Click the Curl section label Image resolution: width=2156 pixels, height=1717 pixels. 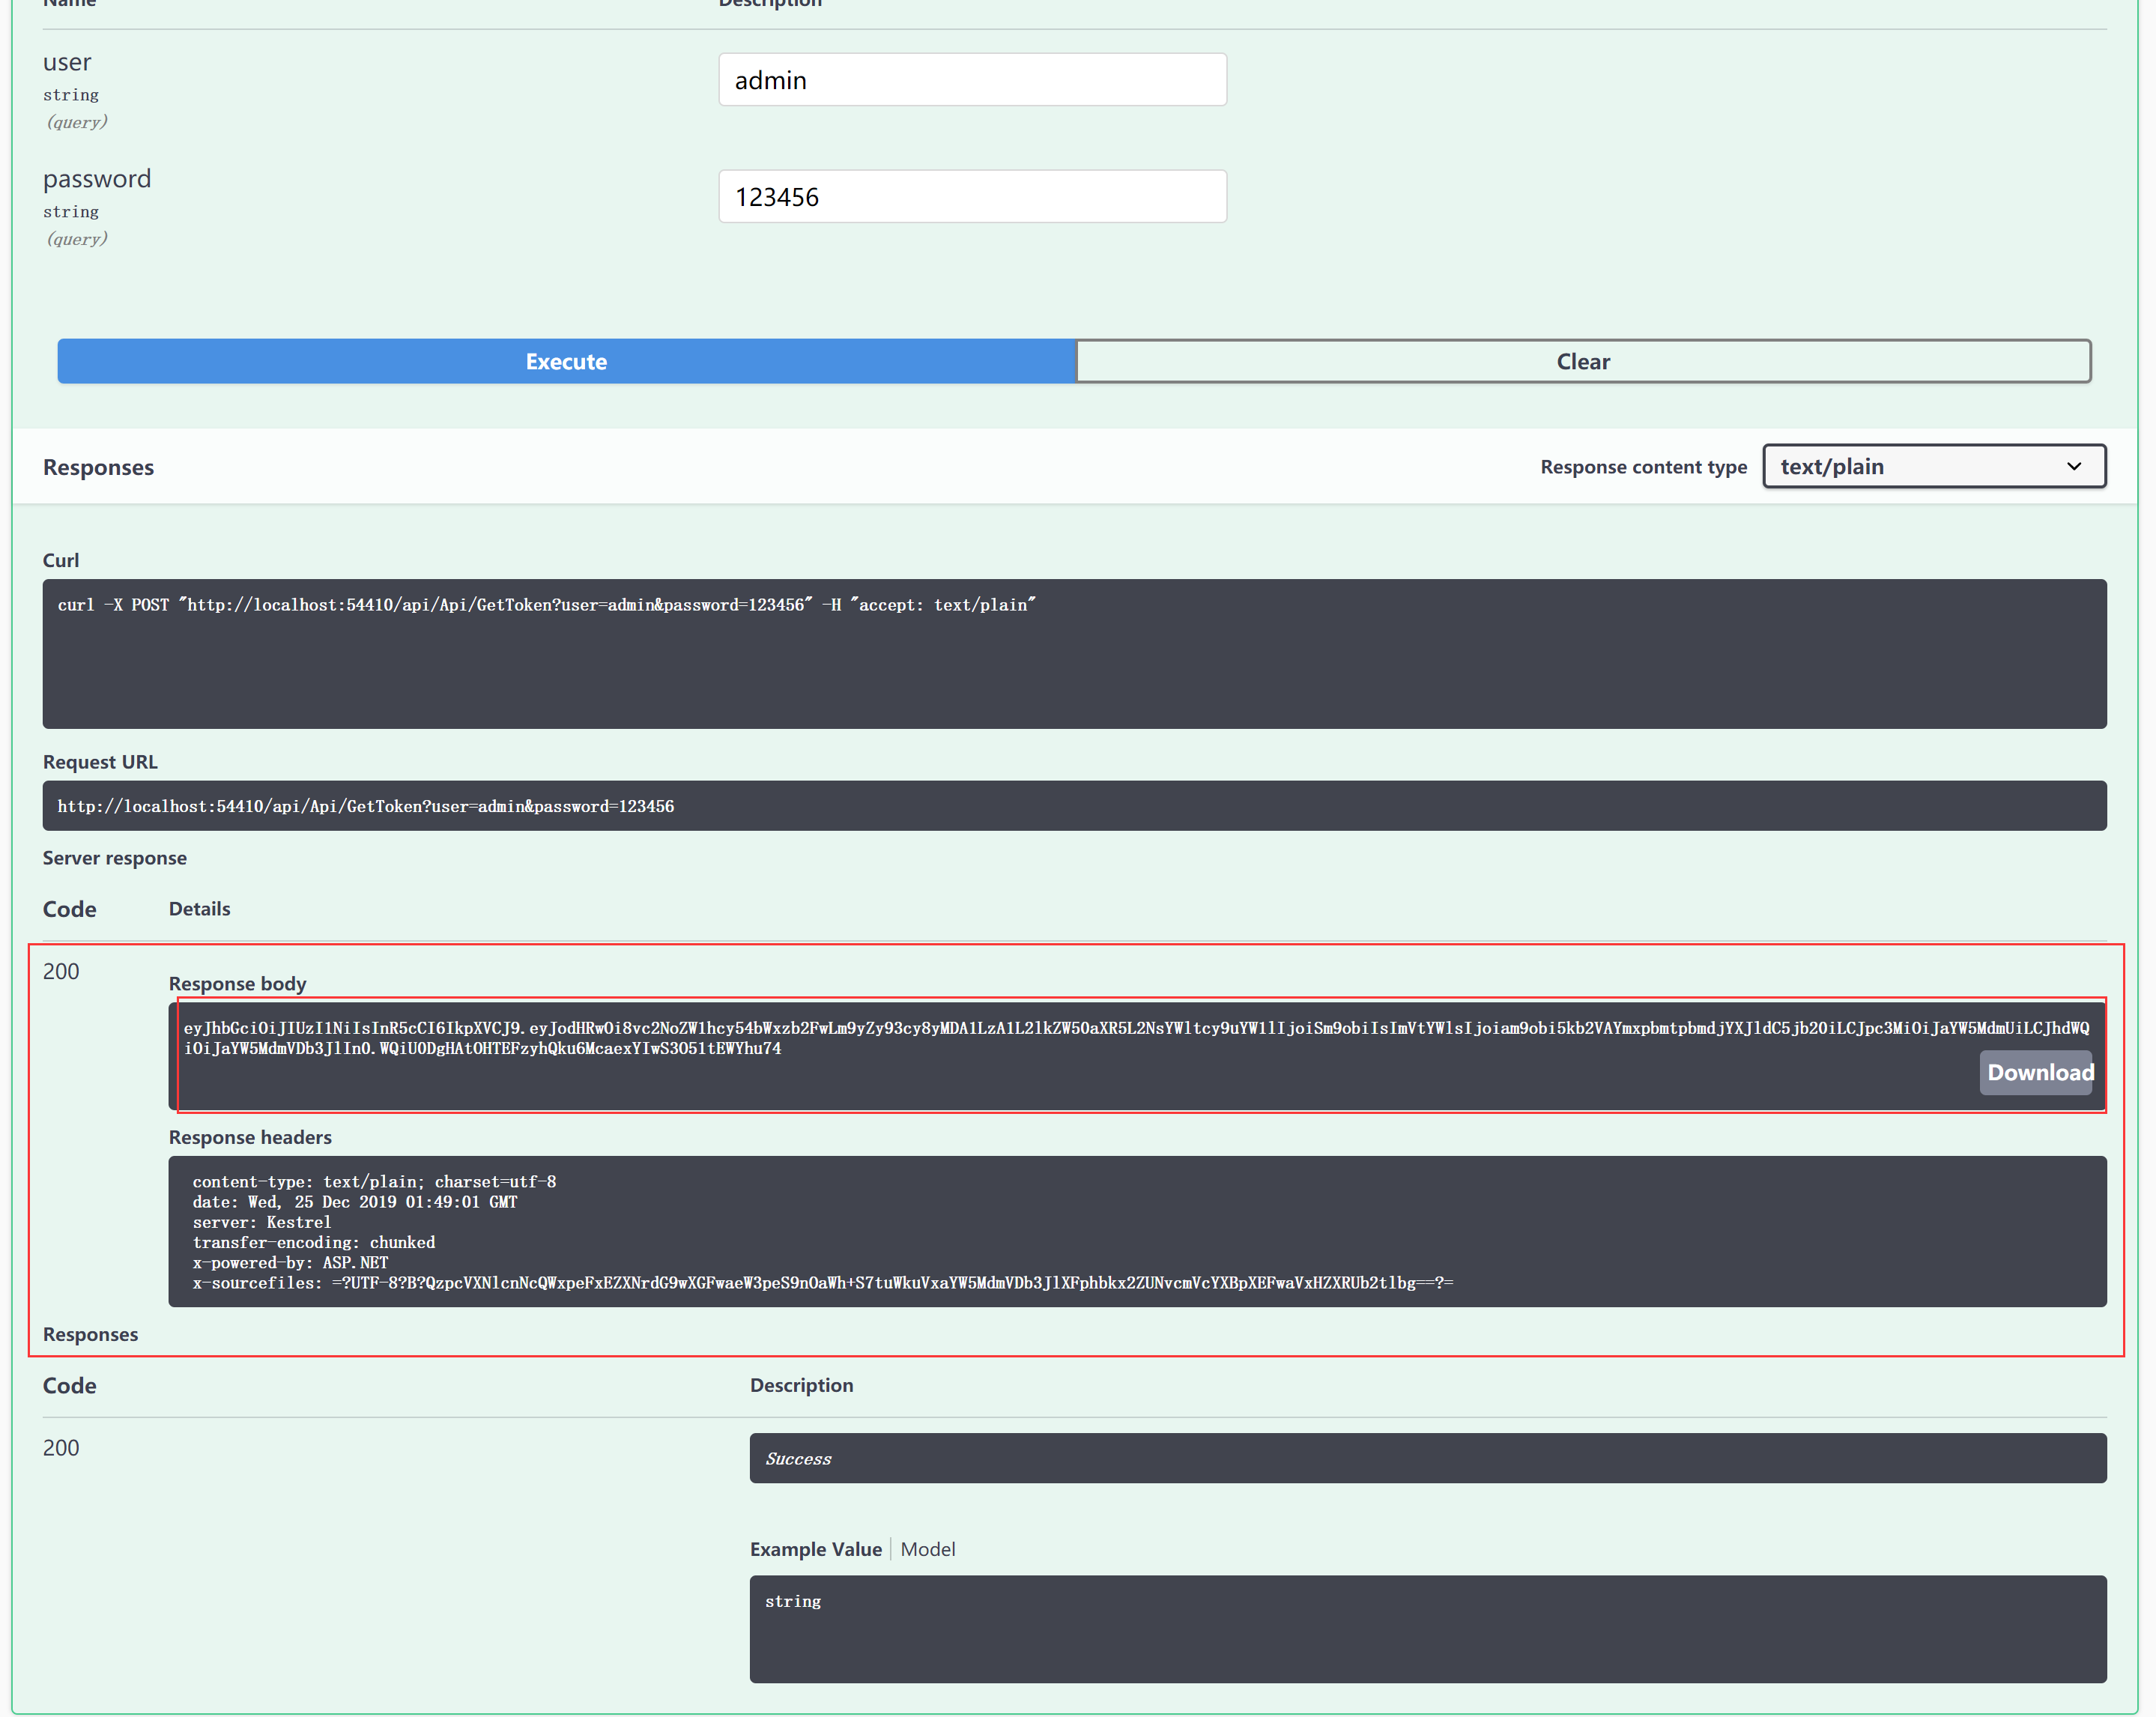(x=61, y=561)
